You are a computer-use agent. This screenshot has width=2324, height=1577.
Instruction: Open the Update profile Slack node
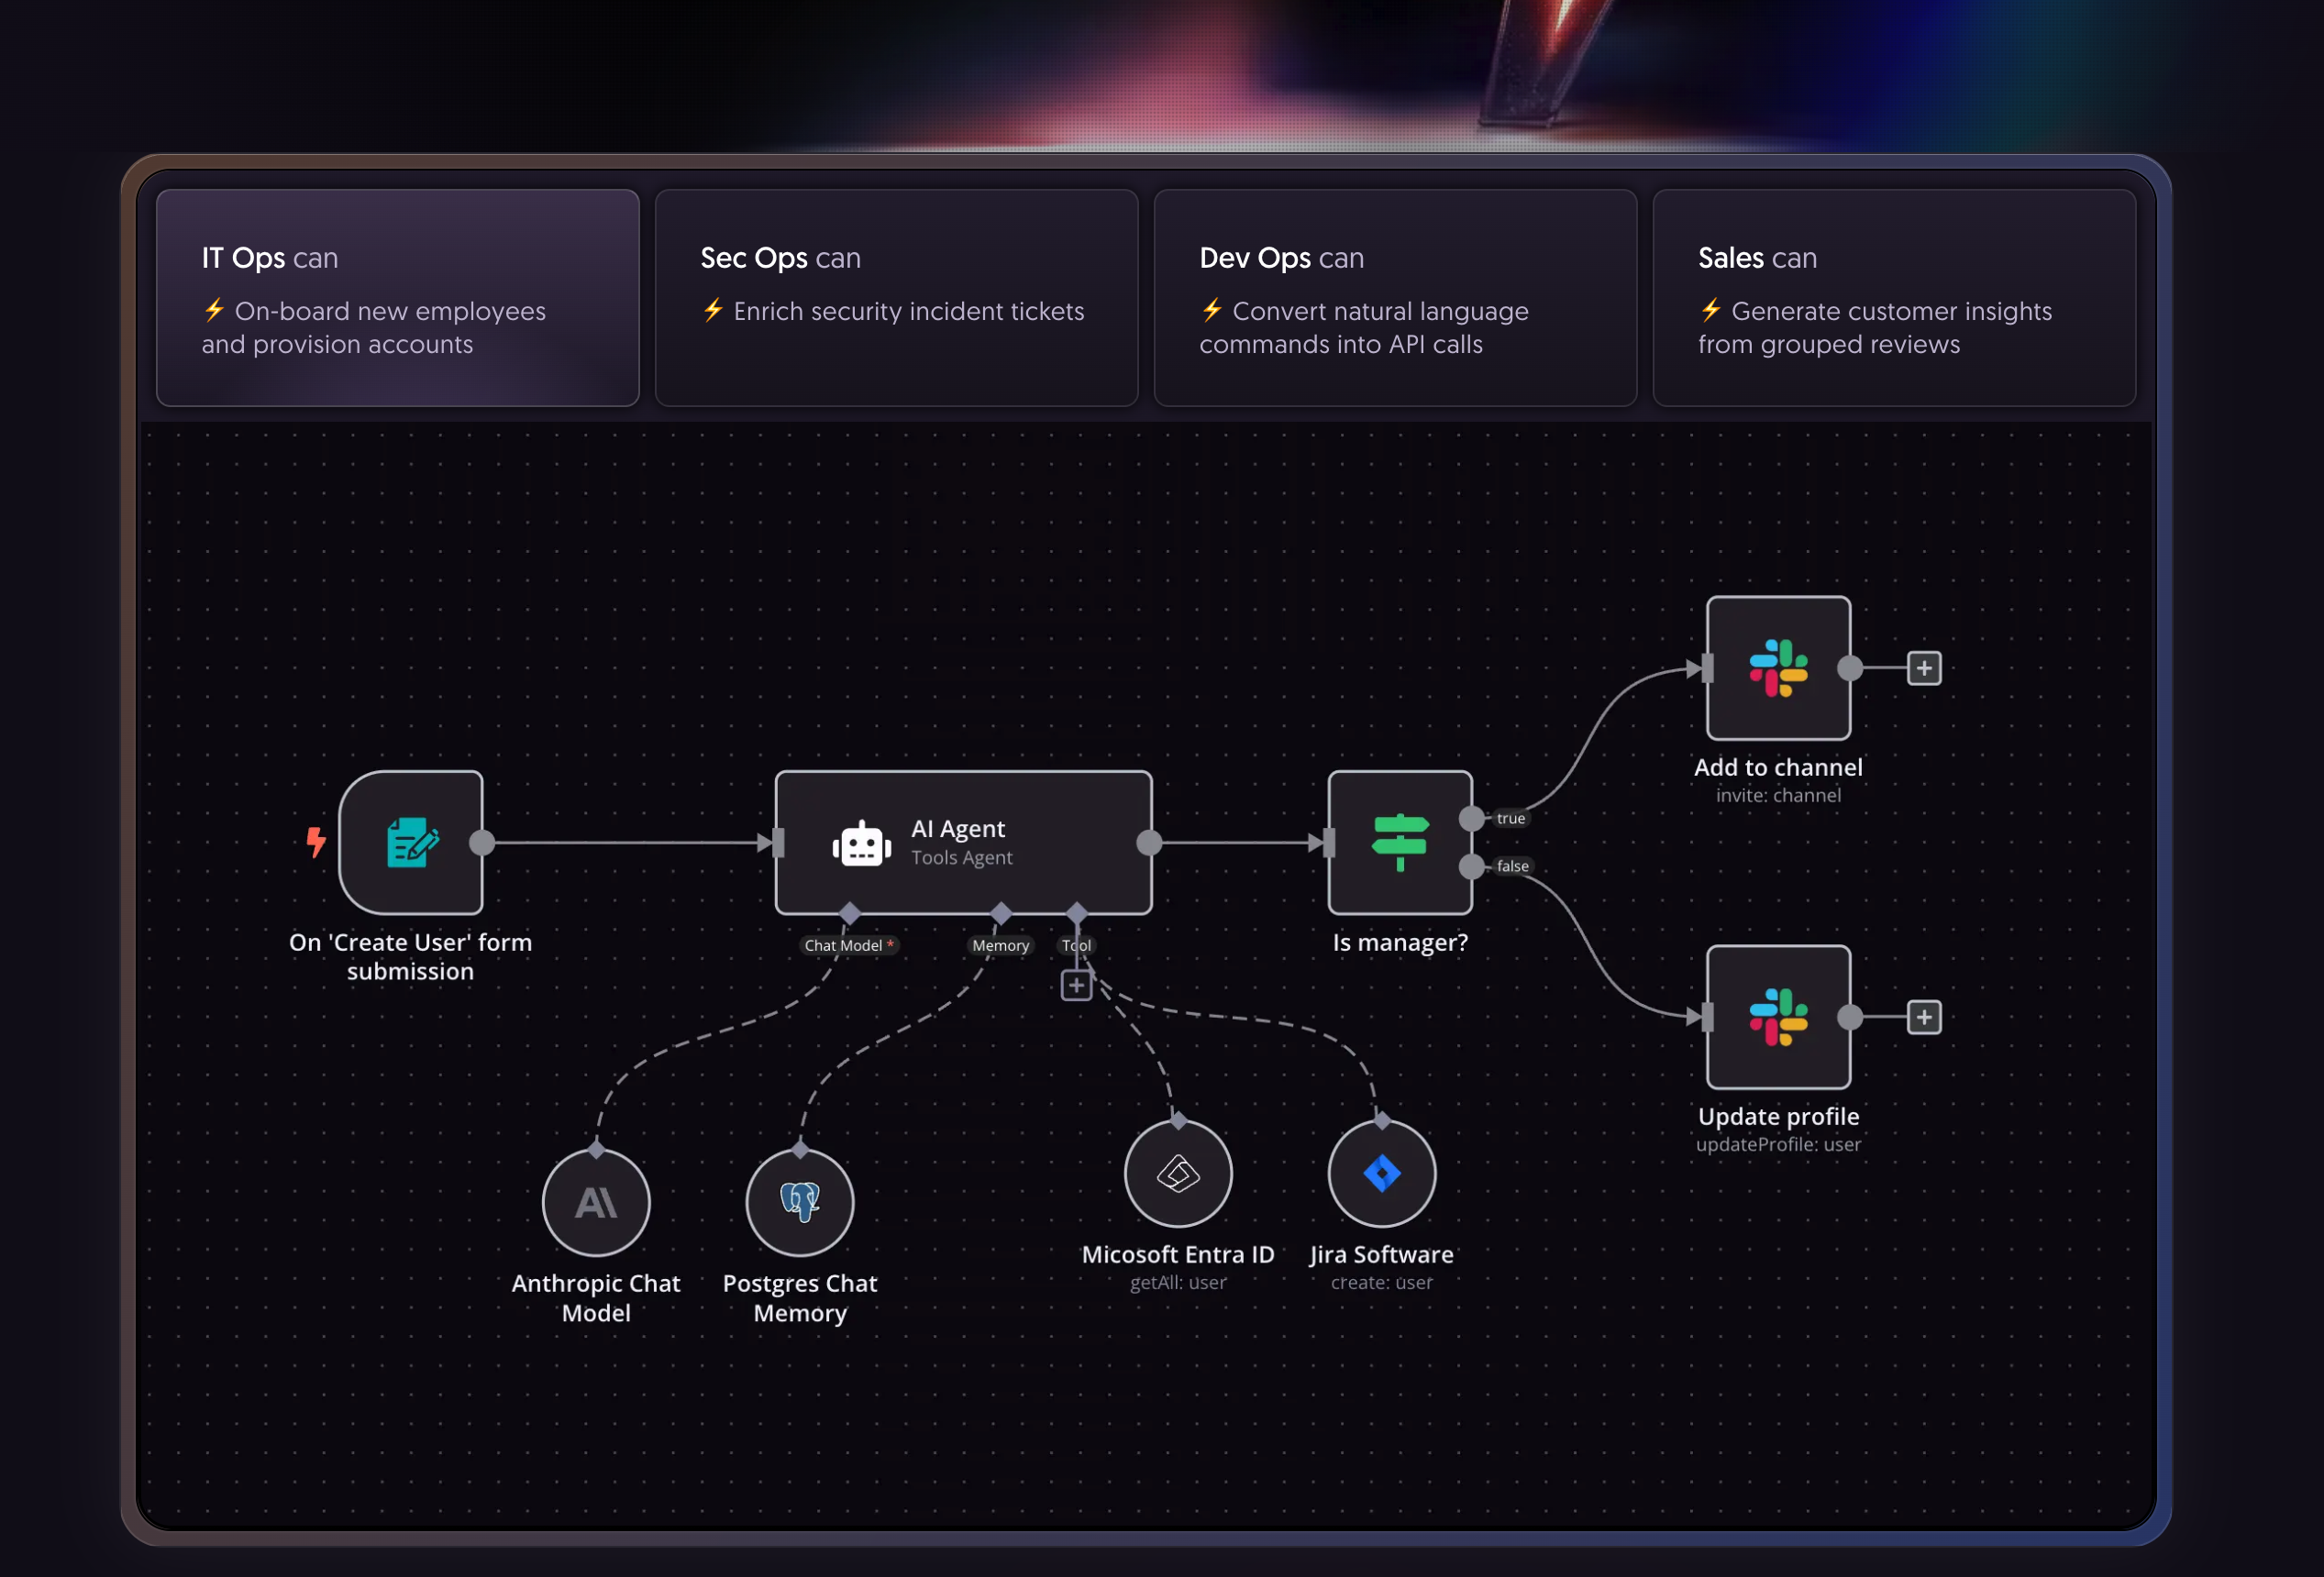[1777, 1017]
